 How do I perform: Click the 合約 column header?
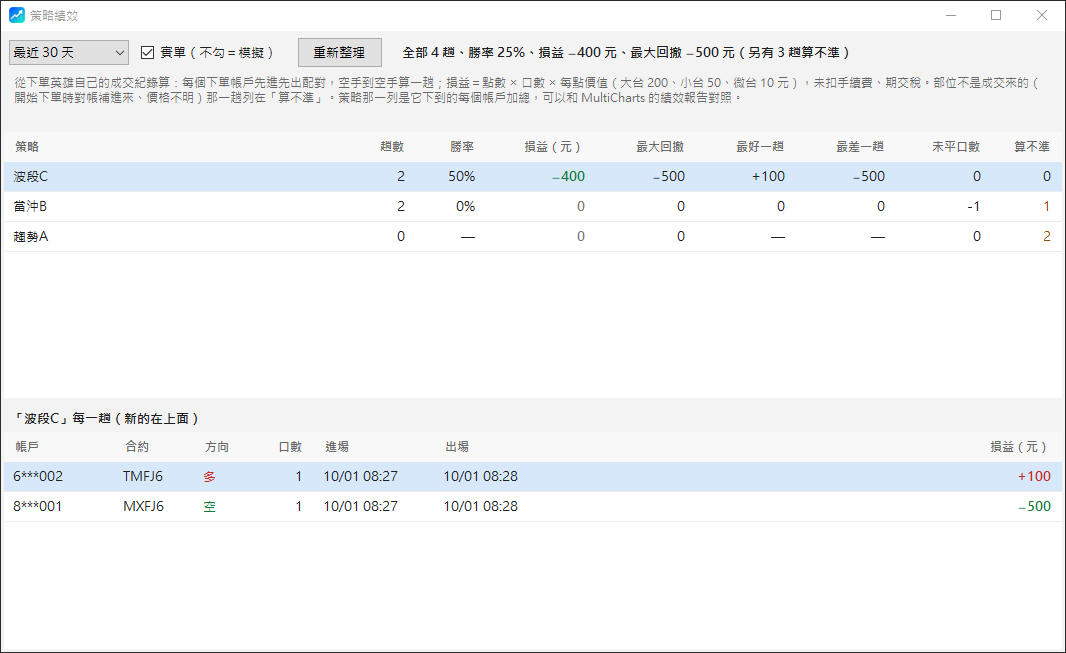[x=137, y=446]
